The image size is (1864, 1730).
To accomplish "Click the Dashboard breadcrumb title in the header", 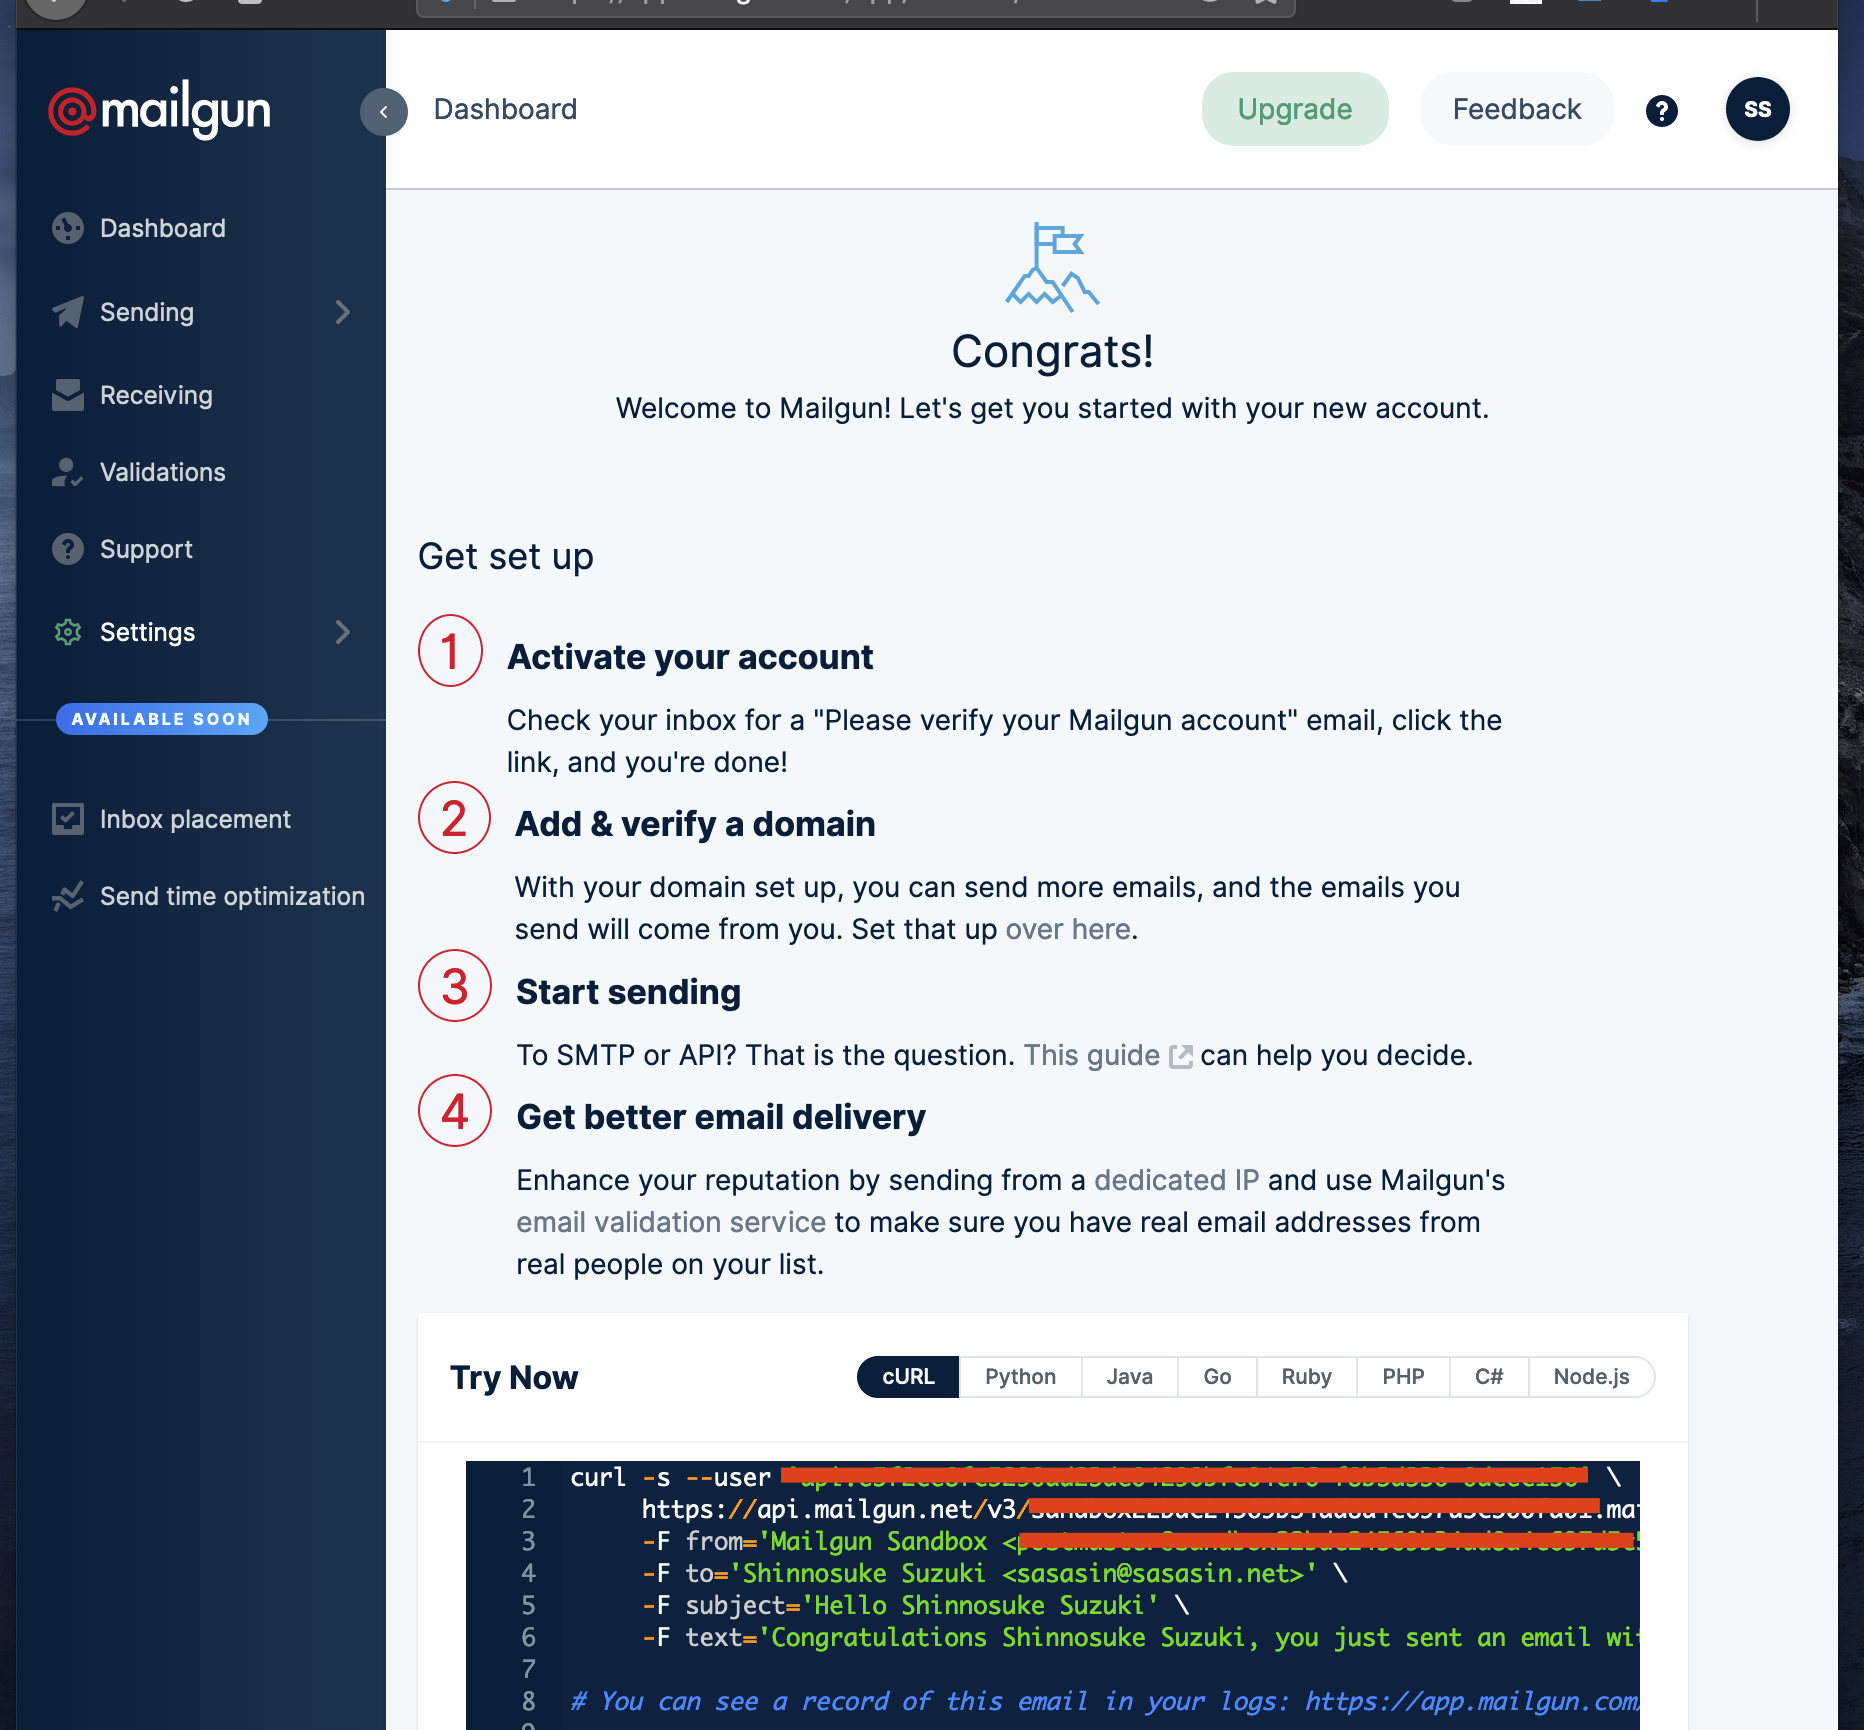I will pos(505,109).
